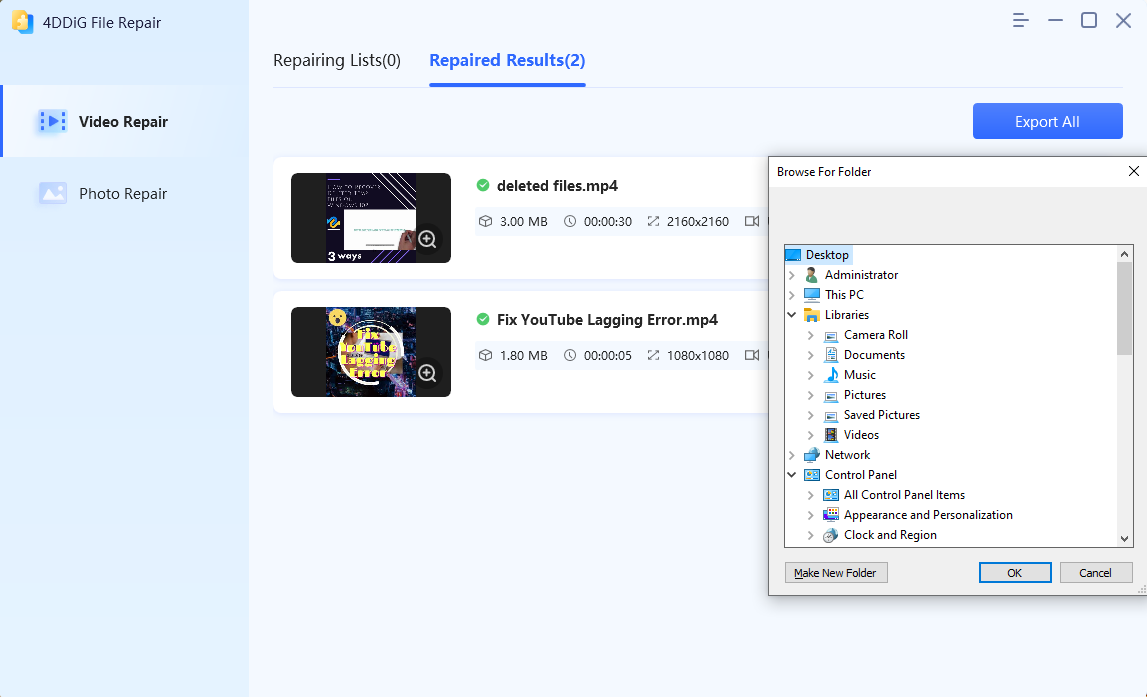Collapse the Libraries node chevron

pos(791,314)
